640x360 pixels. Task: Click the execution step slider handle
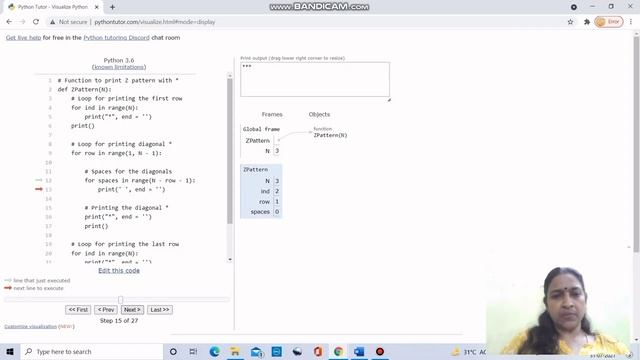coord(120,300)
